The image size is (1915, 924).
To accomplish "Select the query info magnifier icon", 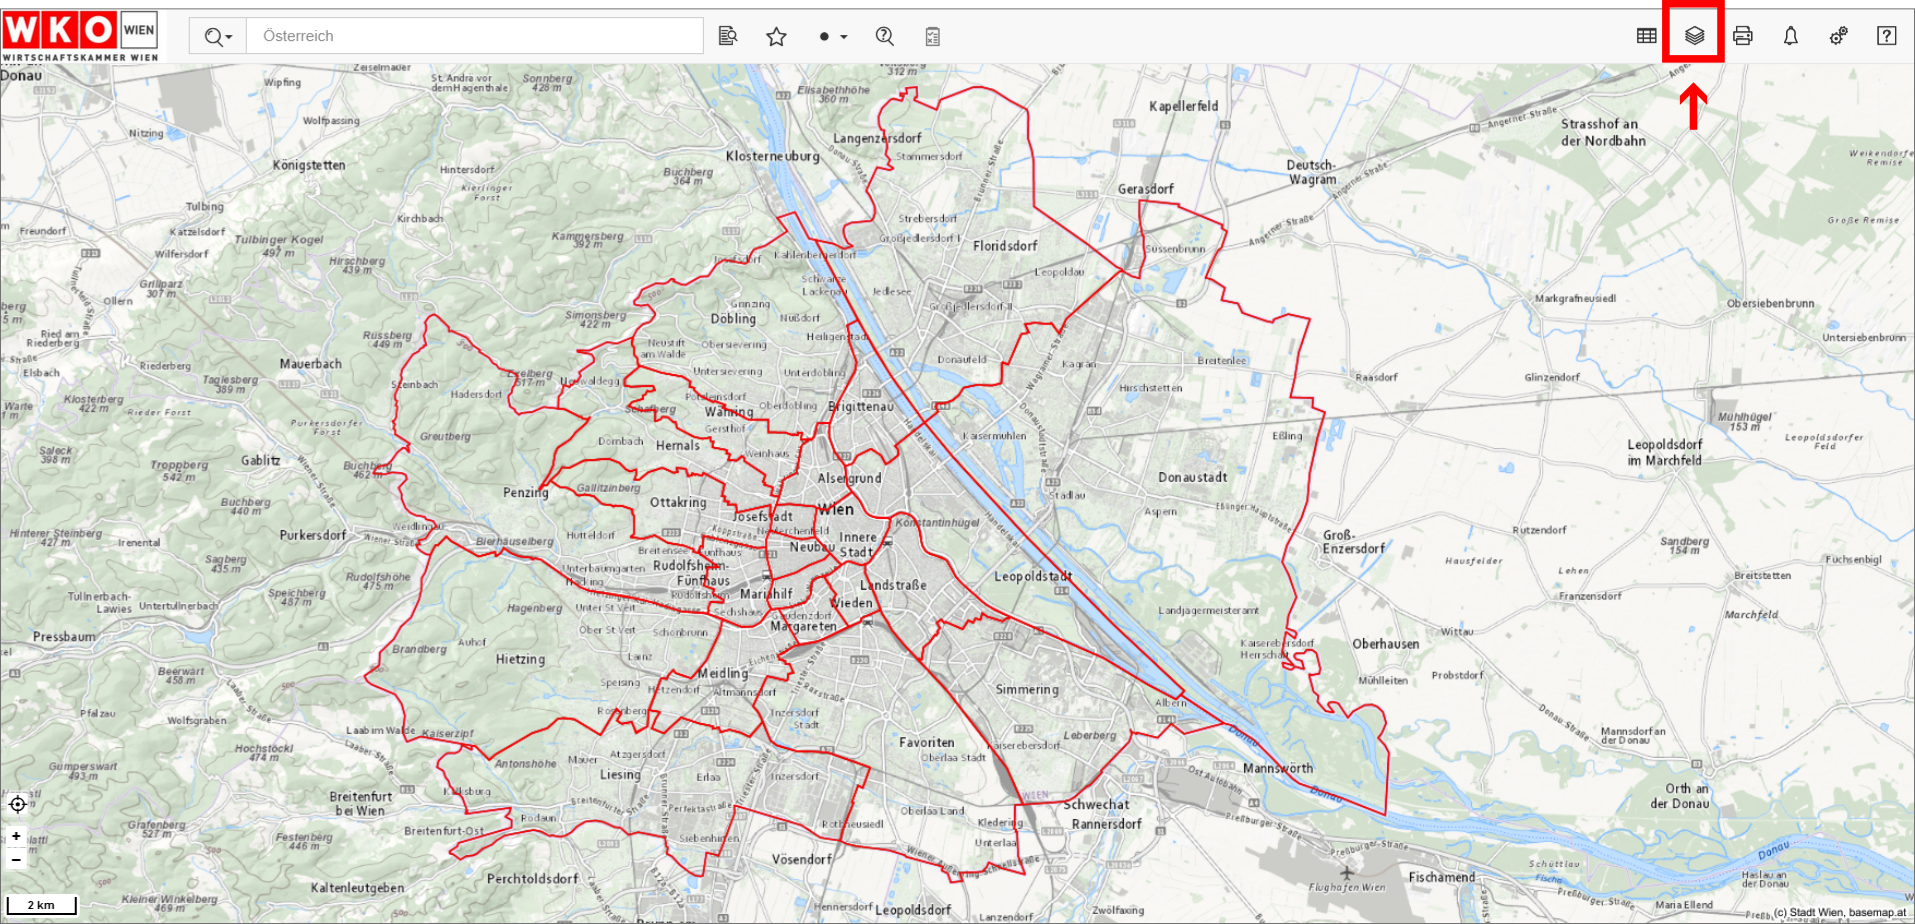I will tap(884, 36).
